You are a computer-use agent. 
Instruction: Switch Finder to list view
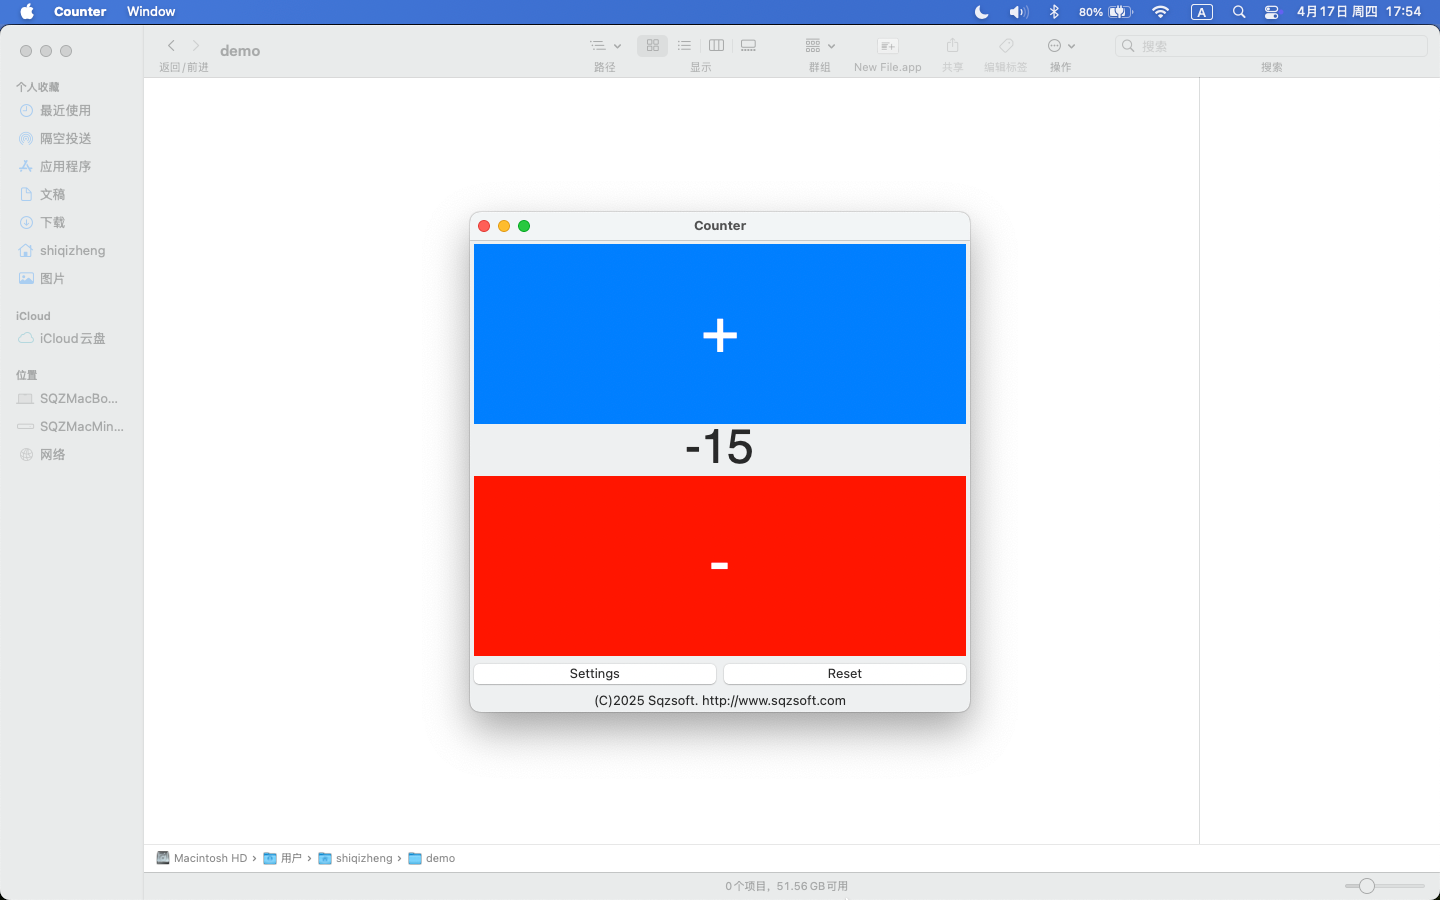pos(684,46)
